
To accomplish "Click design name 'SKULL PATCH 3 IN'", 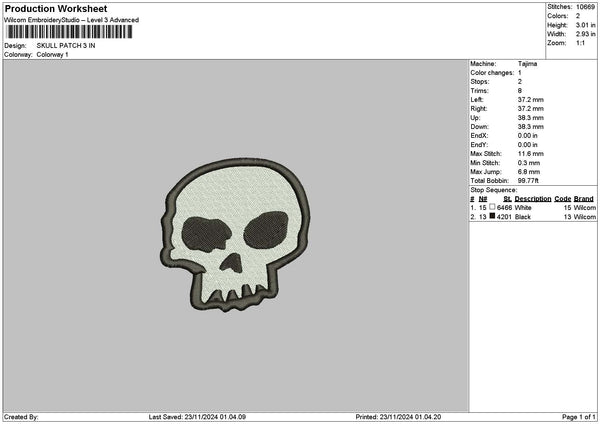I will tap(66, 46).
